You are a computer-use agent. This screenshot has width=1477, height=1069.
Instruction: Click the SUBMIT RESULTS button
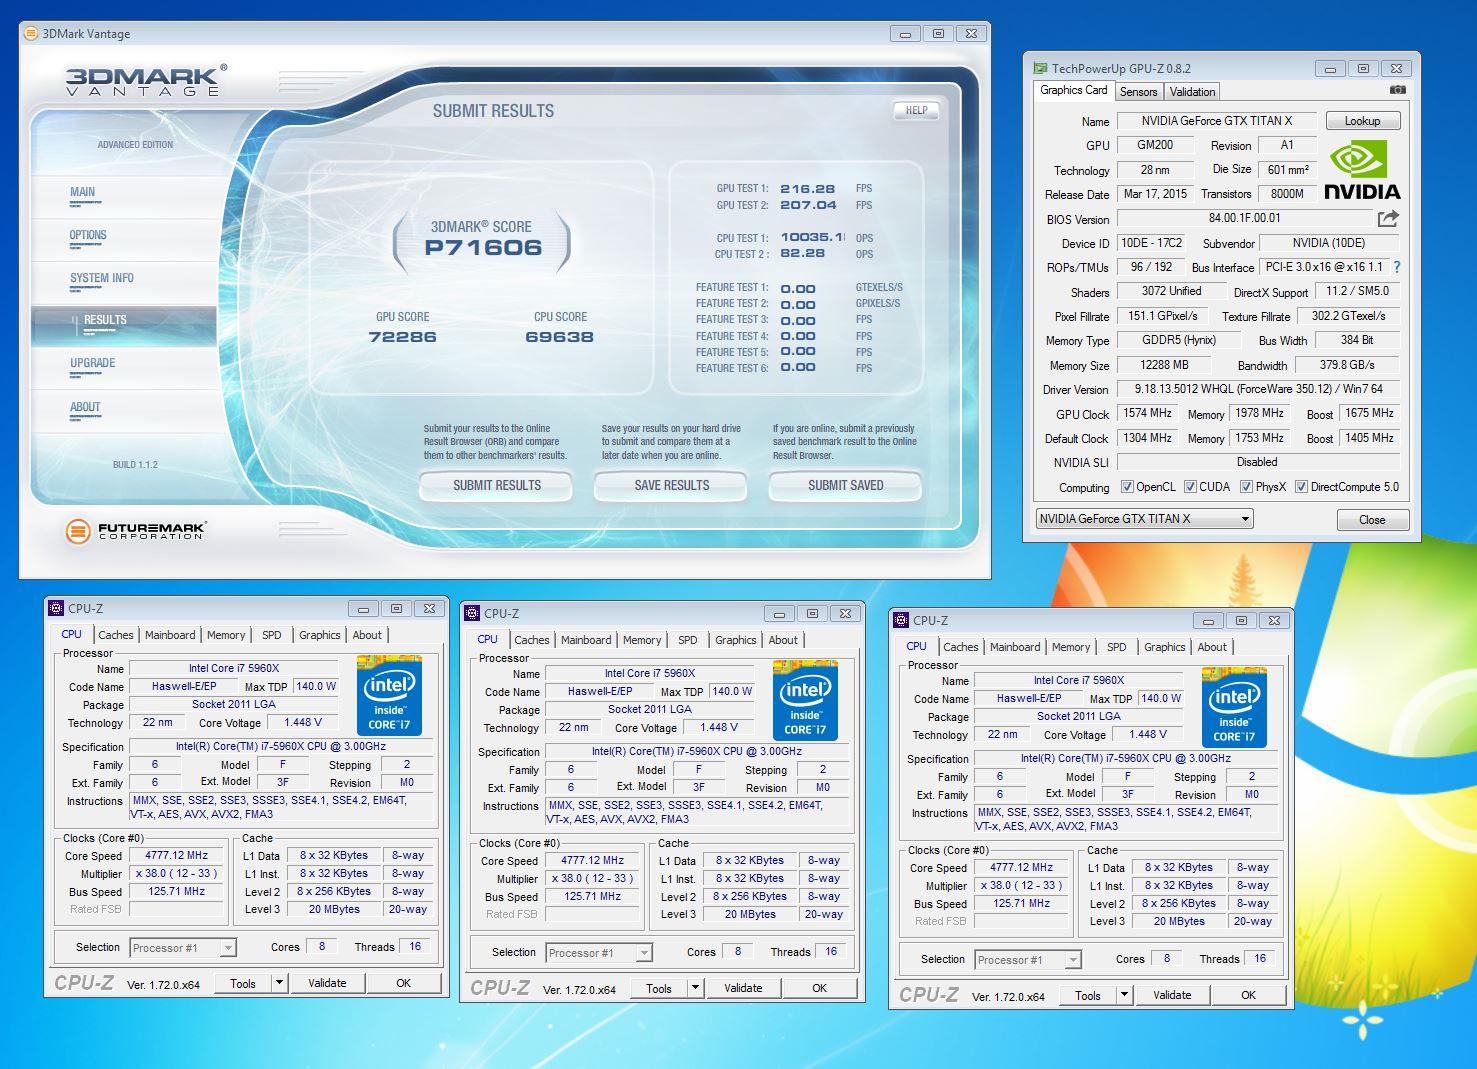[496, 485]
